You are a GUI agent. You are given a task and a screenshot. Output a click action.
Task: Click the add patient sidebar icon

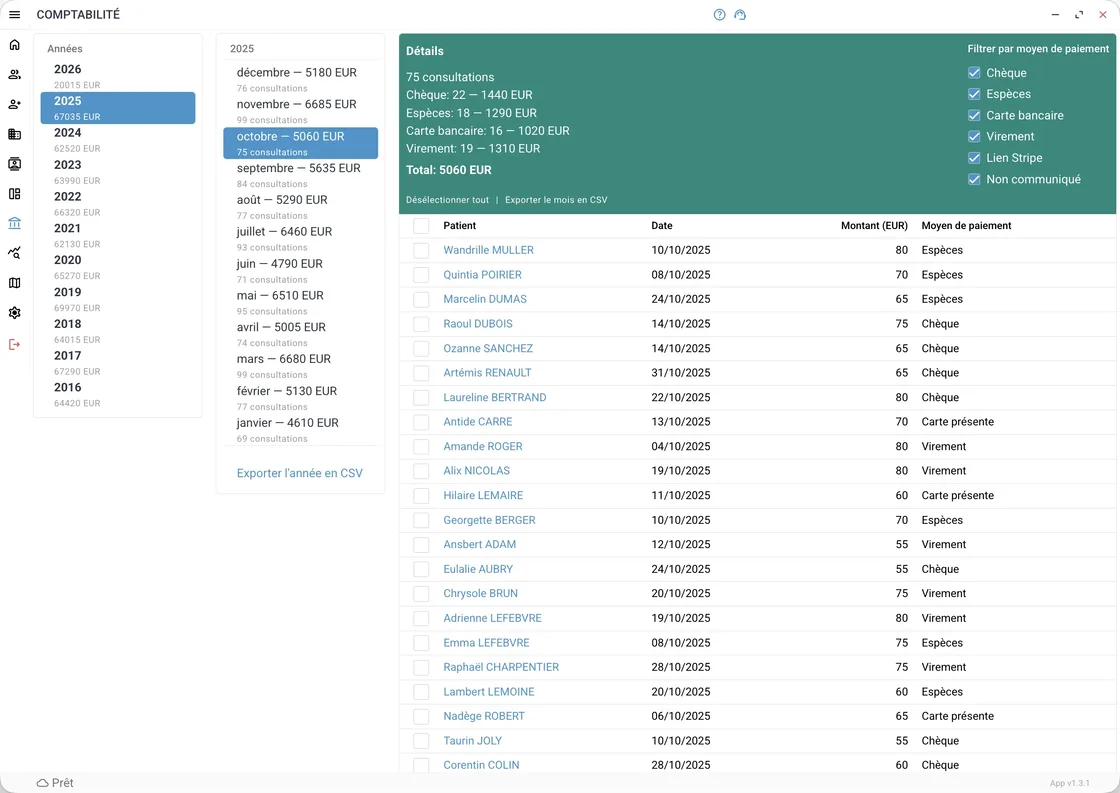[14, 104]
